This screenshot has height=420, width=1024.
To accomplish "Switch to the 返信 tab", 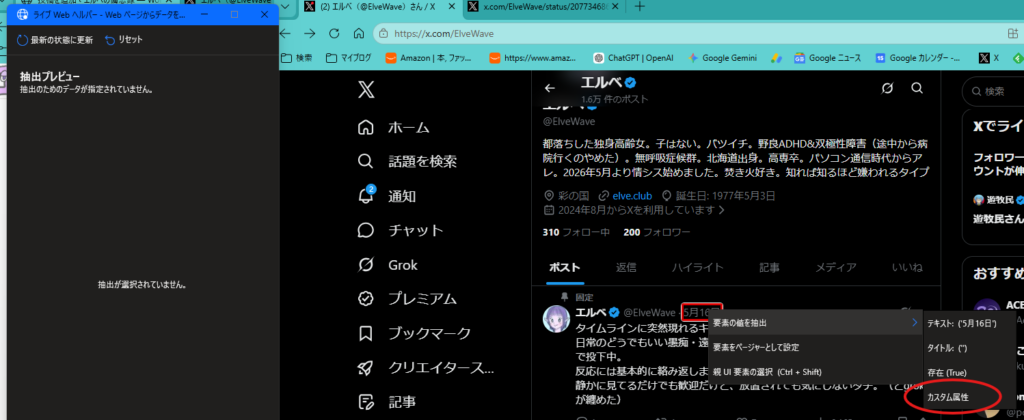I will tap(626, 267).
